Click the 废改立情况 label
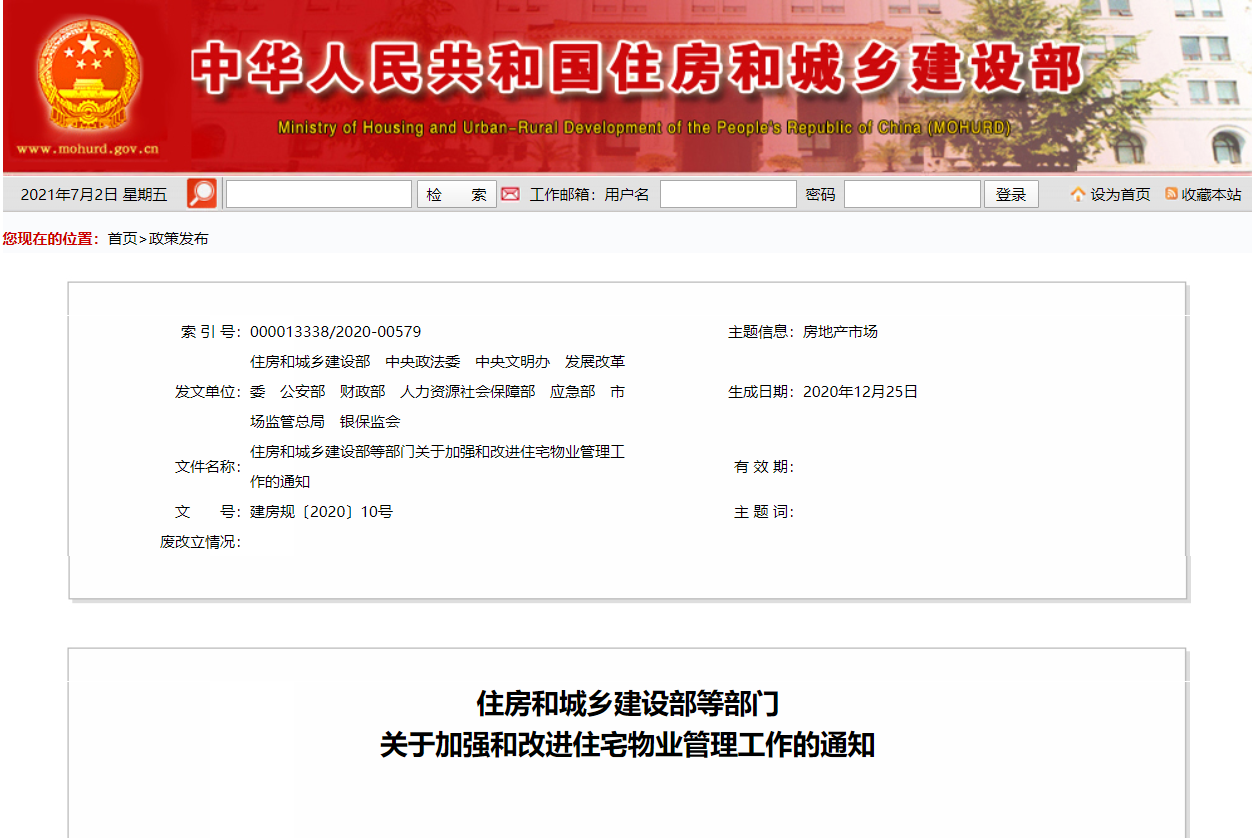The height and width of the screenshot is (838, 1252). (x=200, y=542)
